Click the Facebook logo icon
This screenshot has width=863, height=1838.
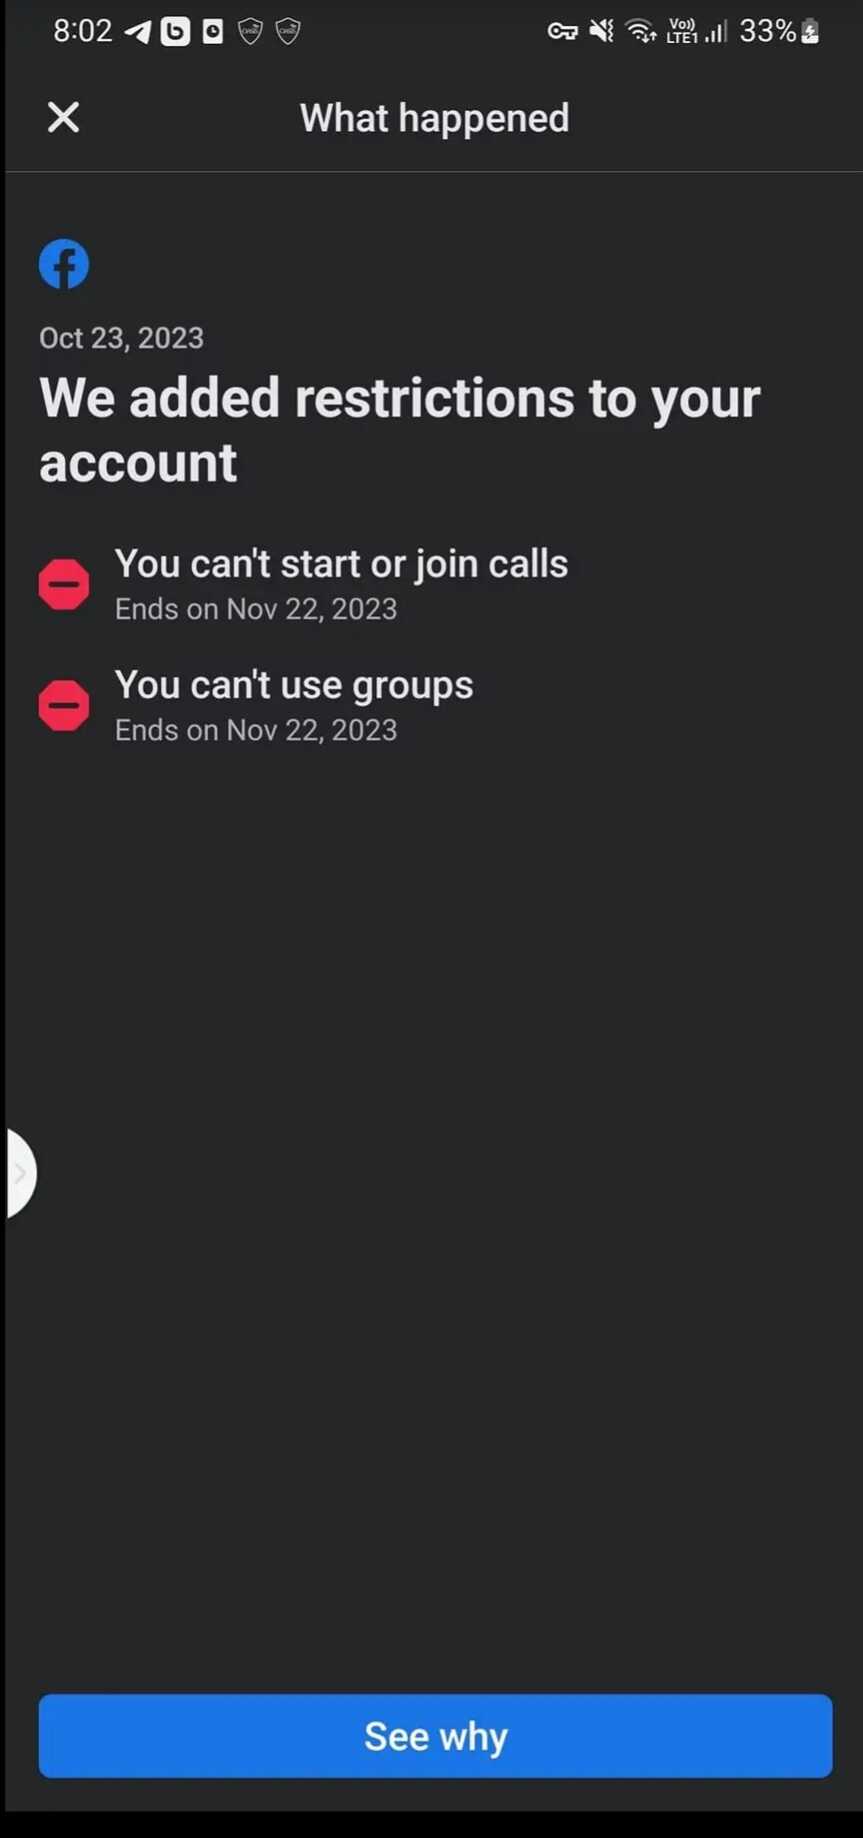(64, 264)
